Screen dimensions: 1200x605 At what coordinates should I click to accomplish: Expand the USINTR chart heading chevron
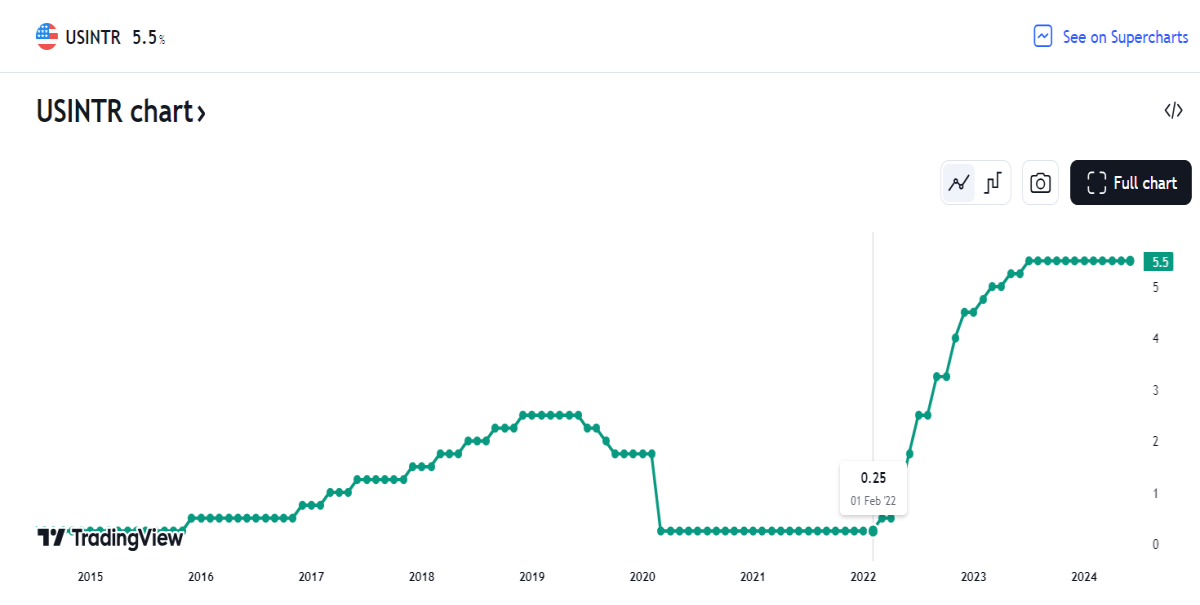pos(201,112)
